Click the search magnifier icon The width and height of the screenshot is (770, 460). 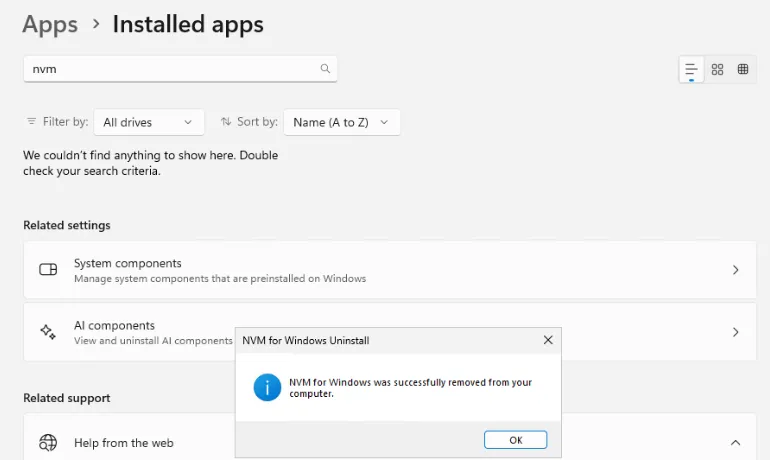[x=325, y=69]
